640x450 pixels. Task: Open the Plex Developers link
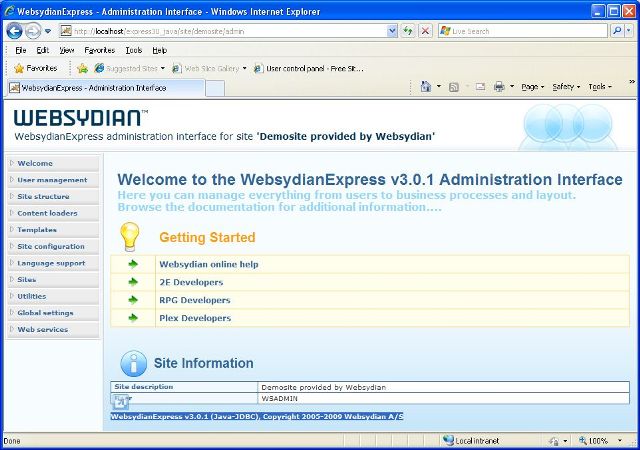[x=195, y=318]
